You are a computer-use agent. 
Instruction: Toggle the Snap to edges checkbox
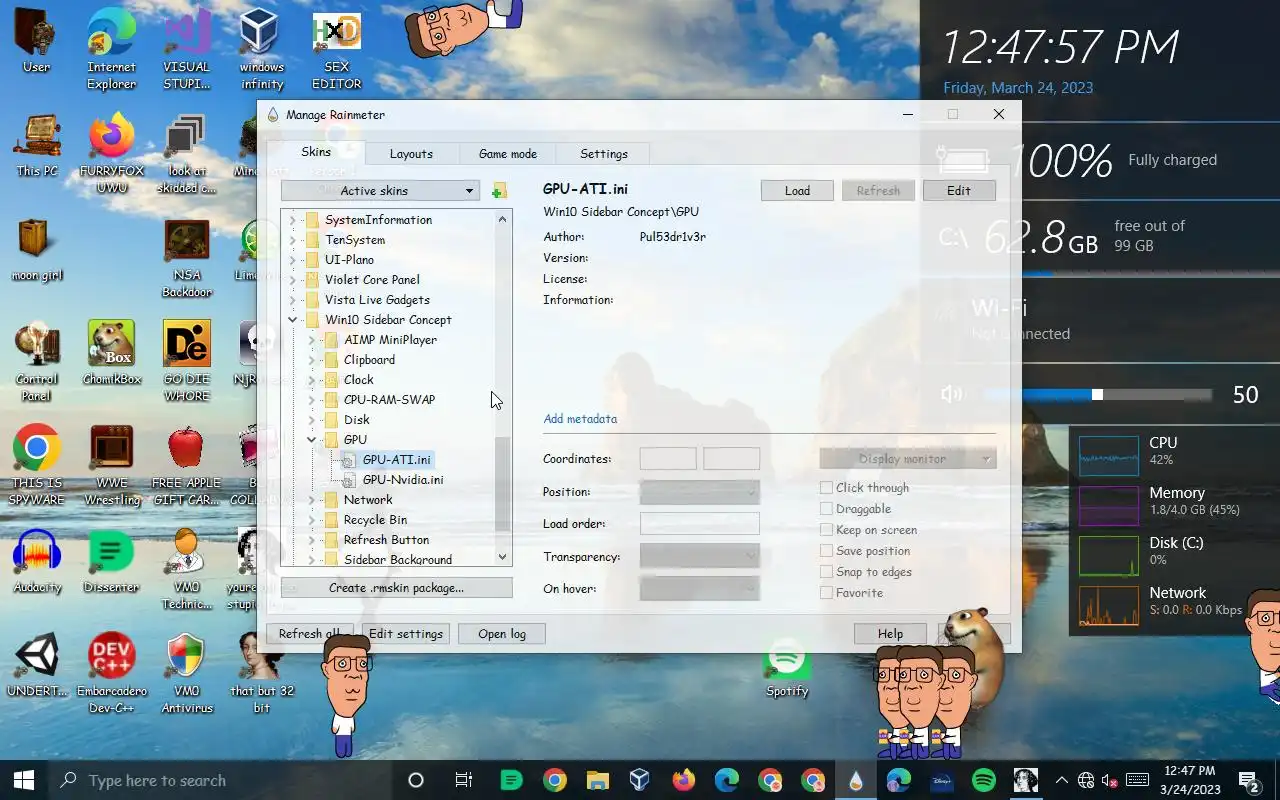[826, 572]
